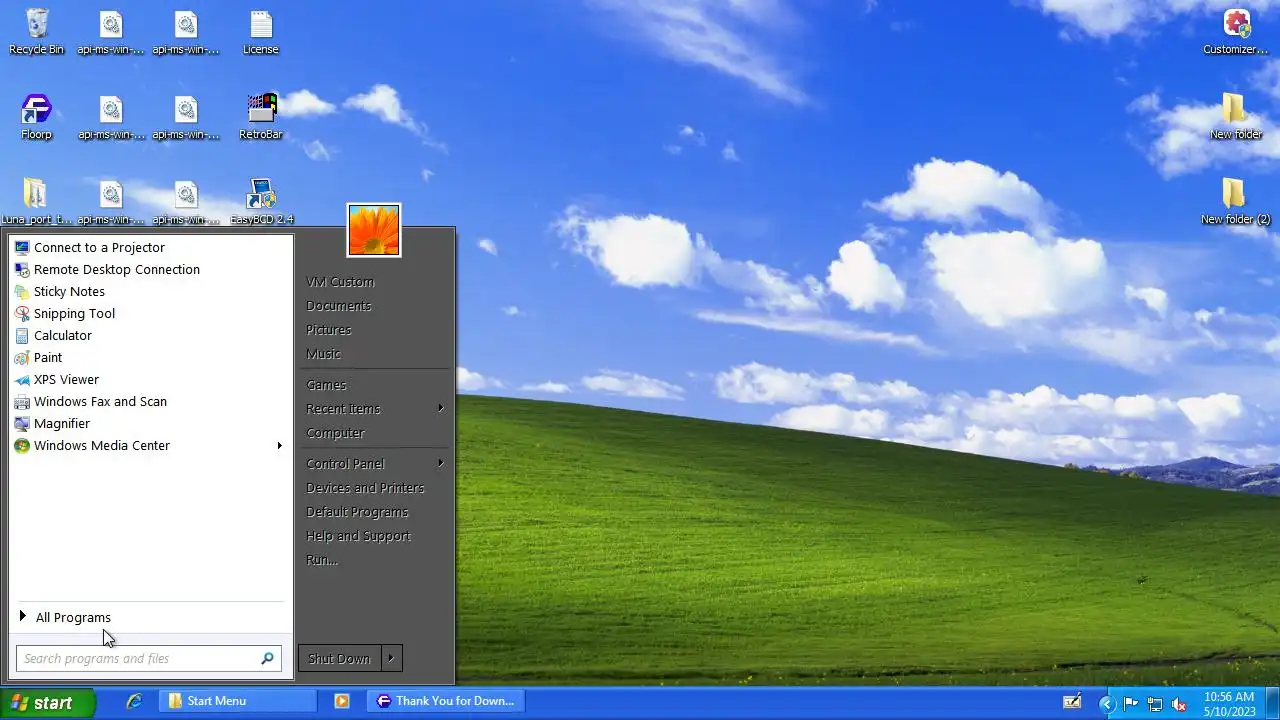Open the Documents library link
Viewport: 1280px width, 720px height.
(x=339, y=306)
